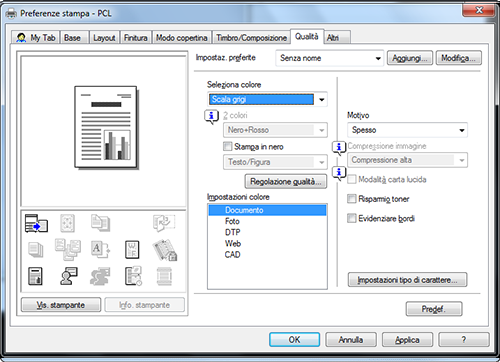Open the Motivo dropdown showing Spesso
The width and height of the screenshot is (500, 362).
click(x=407, y=130)
